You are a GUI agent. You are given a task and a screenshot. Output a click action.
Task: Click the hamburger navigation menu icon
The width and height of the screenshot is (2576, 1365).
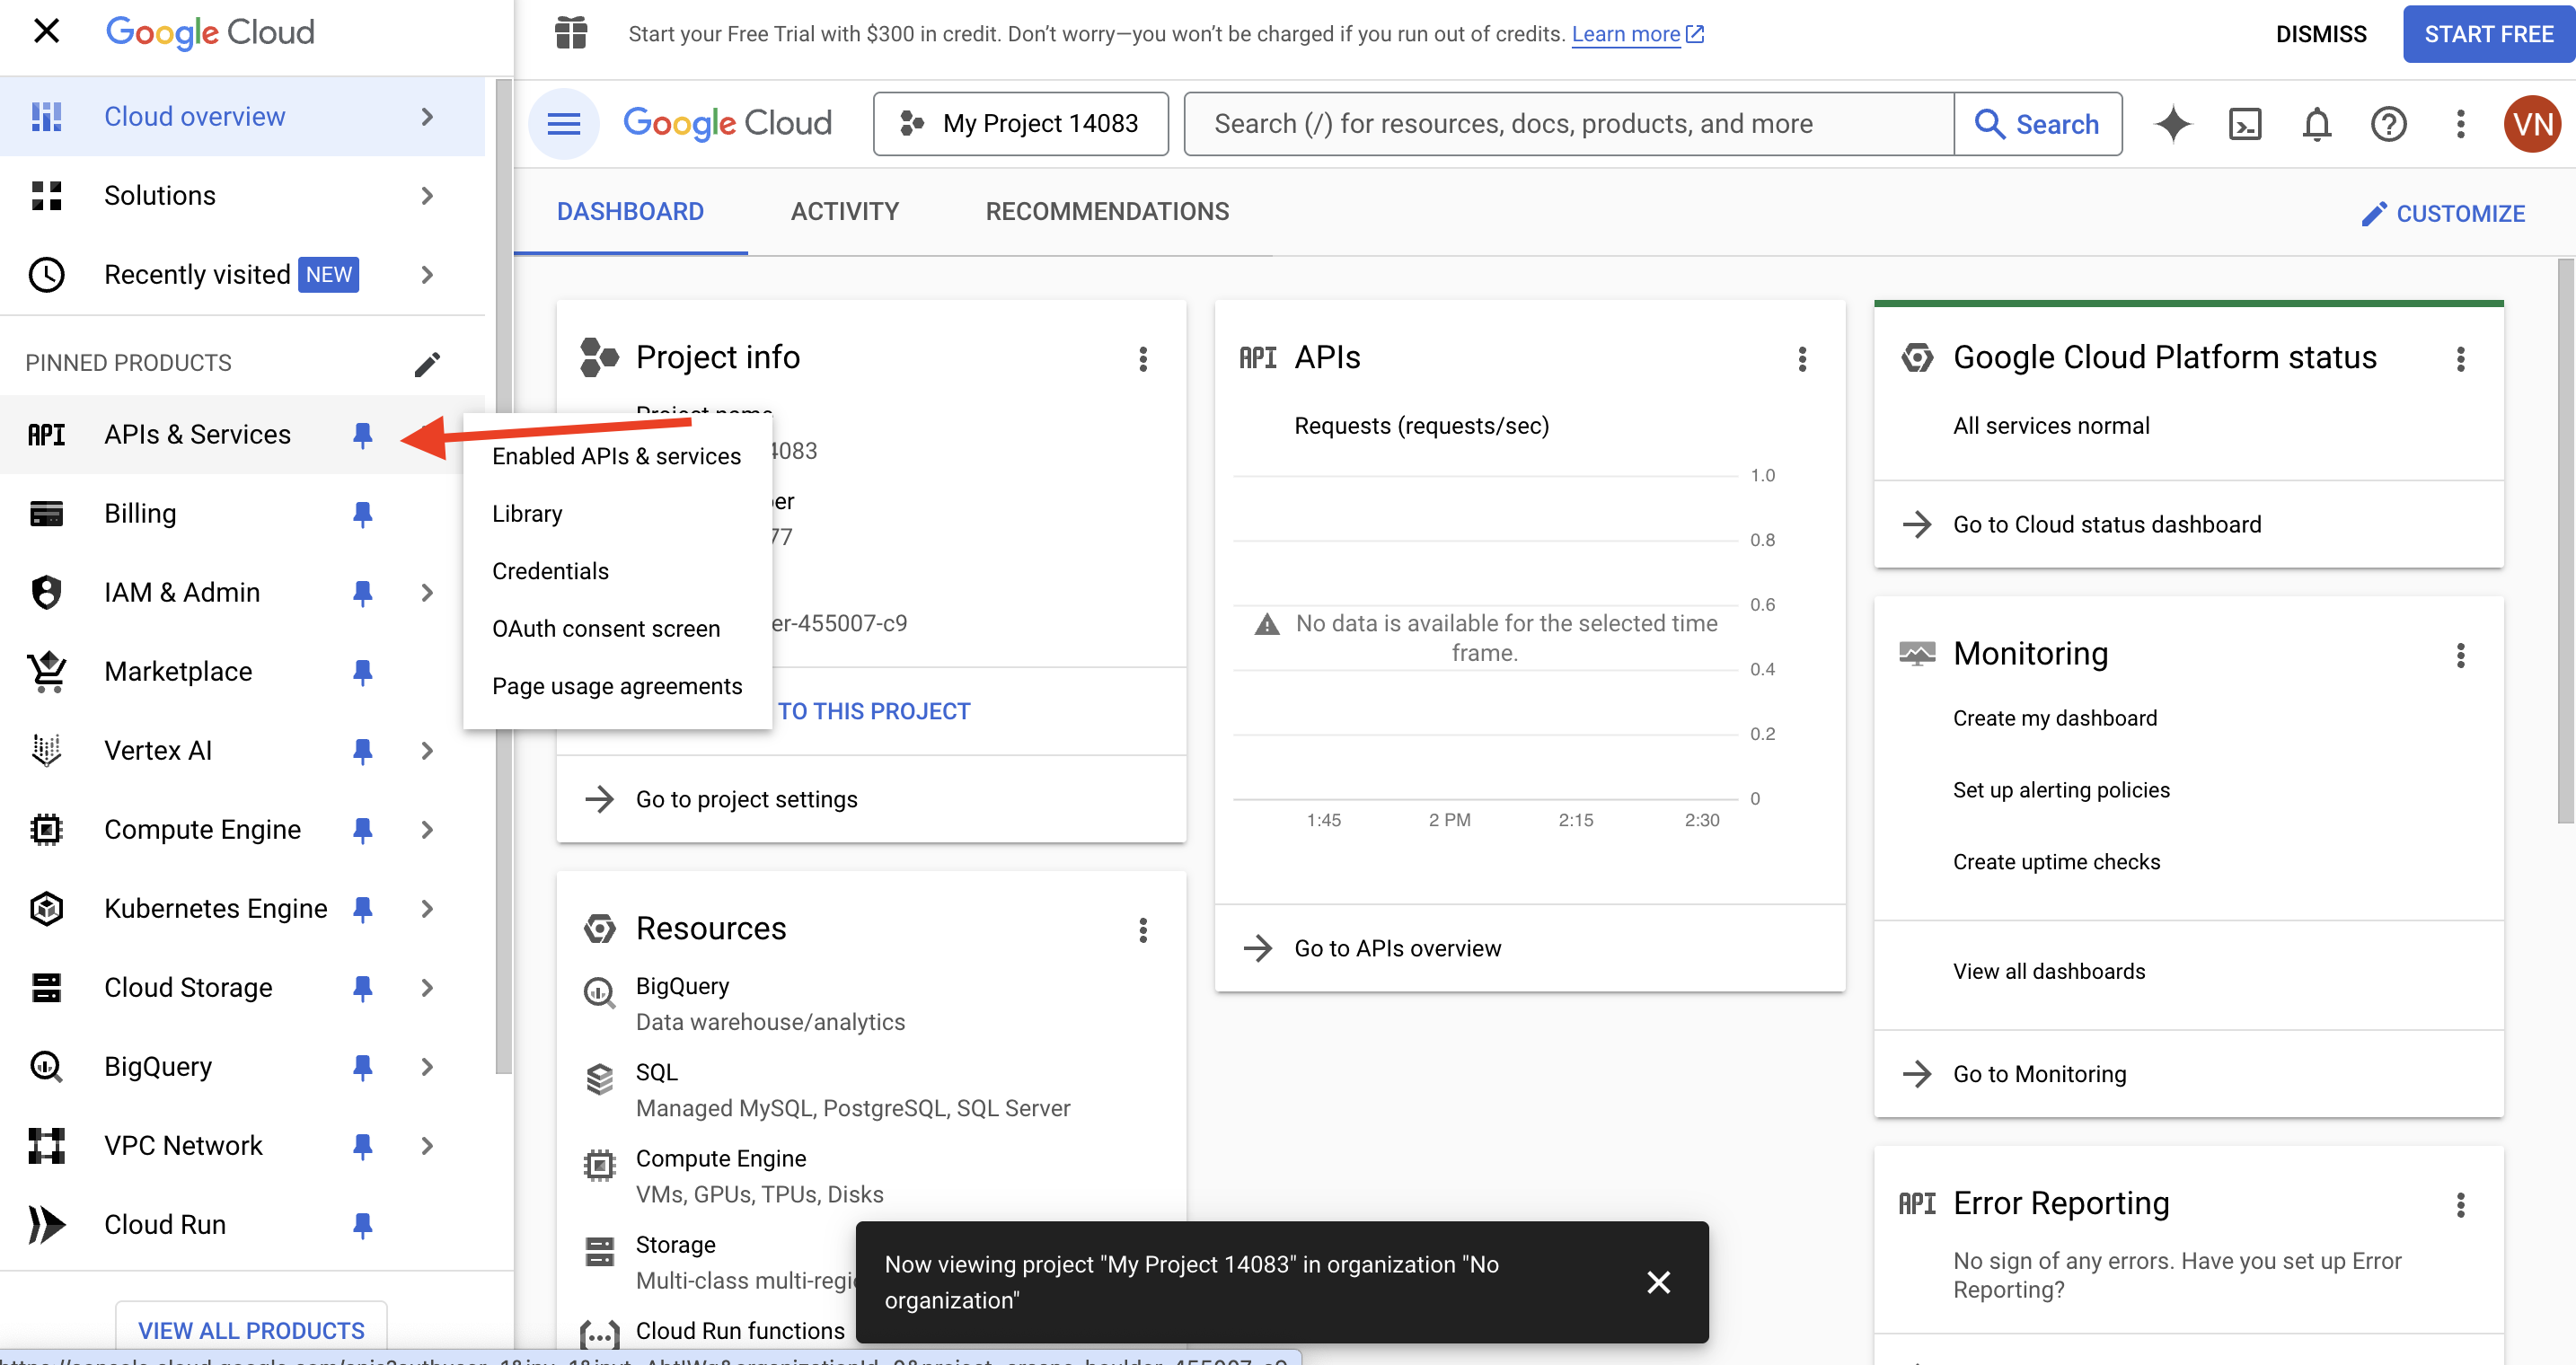pos(564,124)
